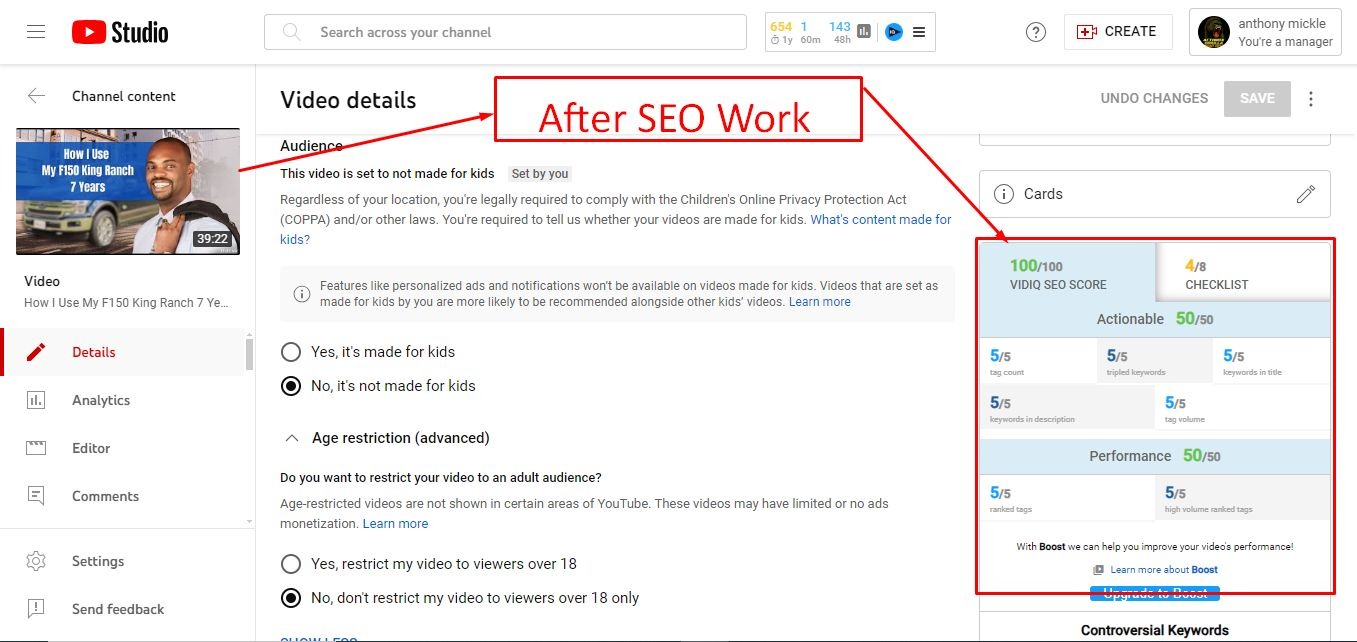The image size is (1357, 642).
Task: Select 'No, it's not made for kids'
Action: pyautogui.click(x=291, y=386)
